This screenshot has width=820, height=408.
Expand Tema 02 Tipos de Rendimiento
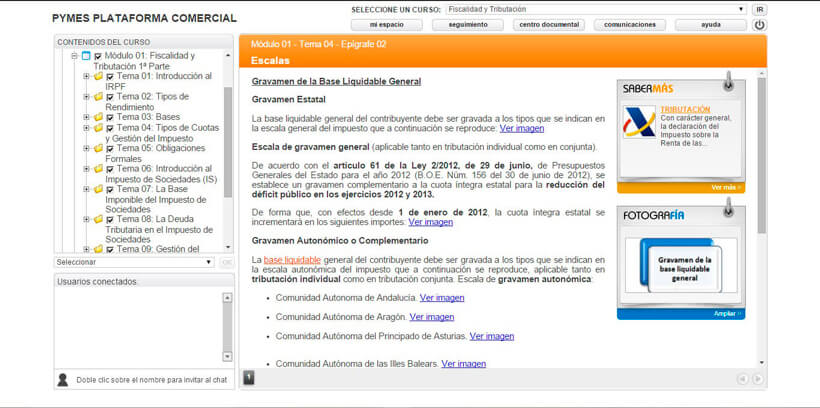[86, 97]
